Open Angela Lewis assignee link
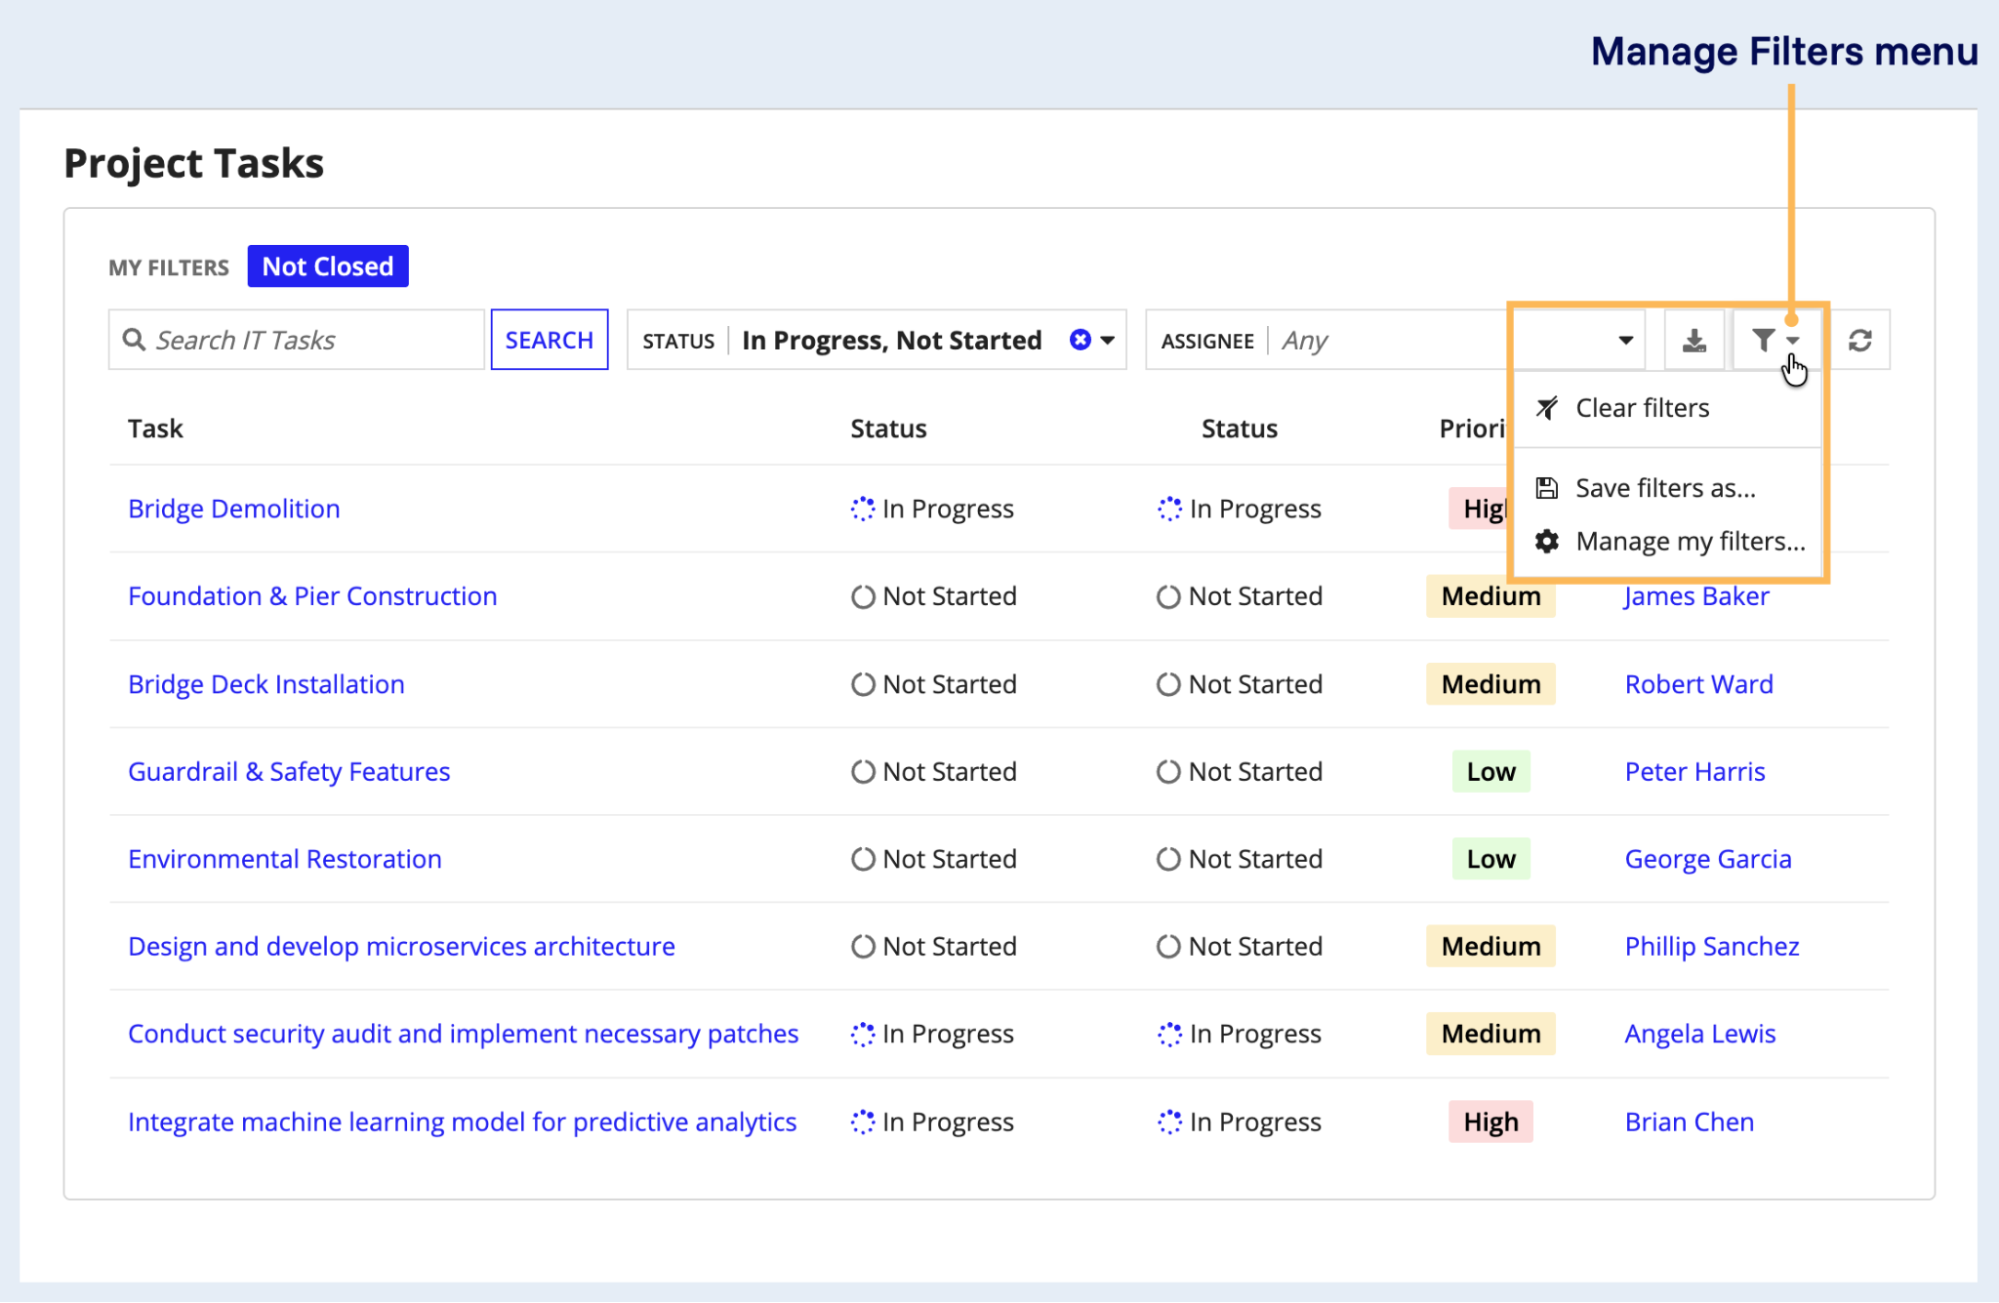The height and width of the screenshot is (1303, 1999). click(x=1700, y=1033)
